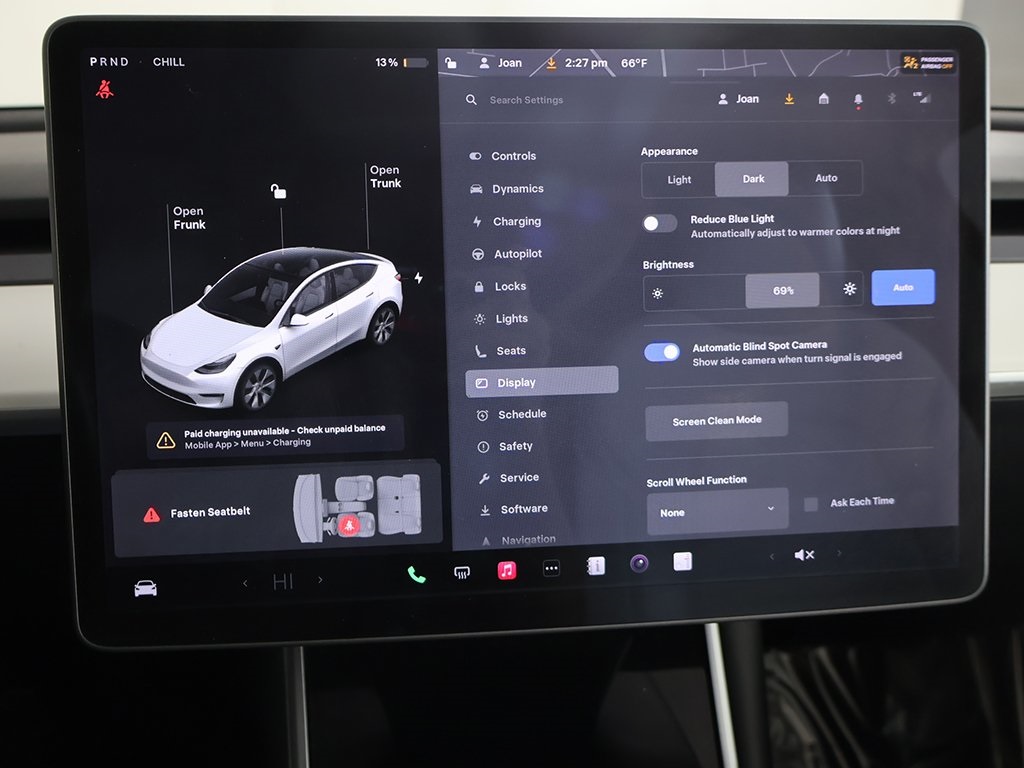Select the Autopilot settings section
The width and height of the screenshot is (1024, 768).
point(519,253)
